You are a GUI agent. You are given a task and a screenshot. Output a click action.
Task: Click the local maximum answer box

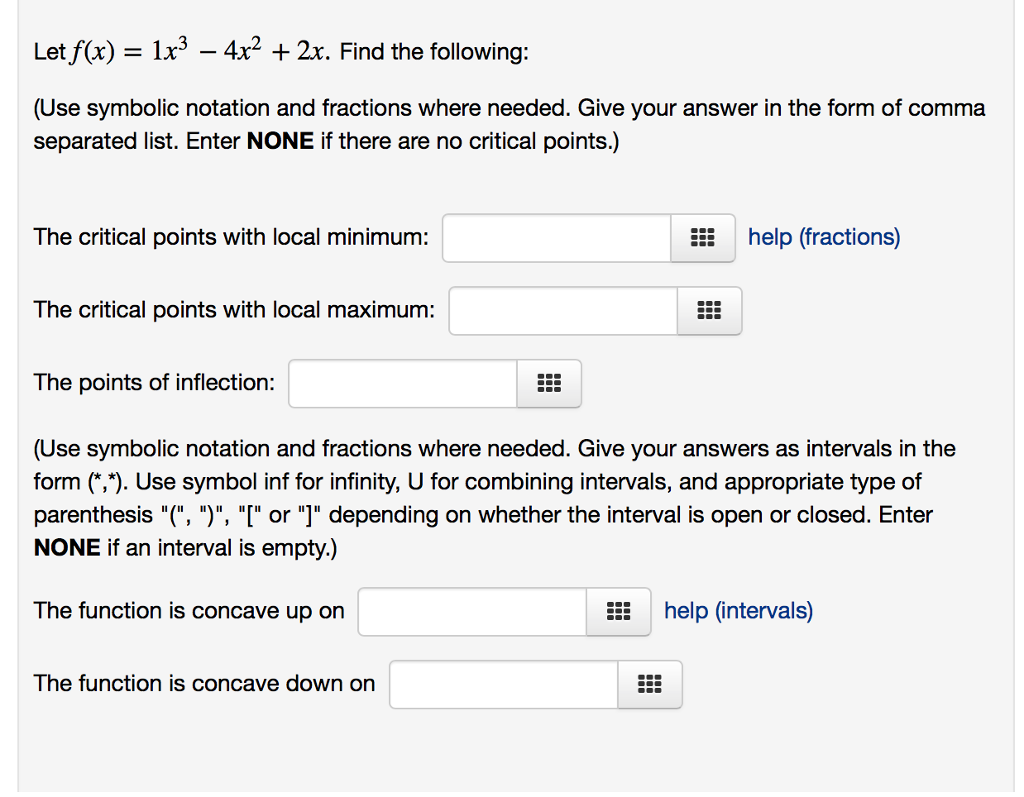click(x=563, y=311)
